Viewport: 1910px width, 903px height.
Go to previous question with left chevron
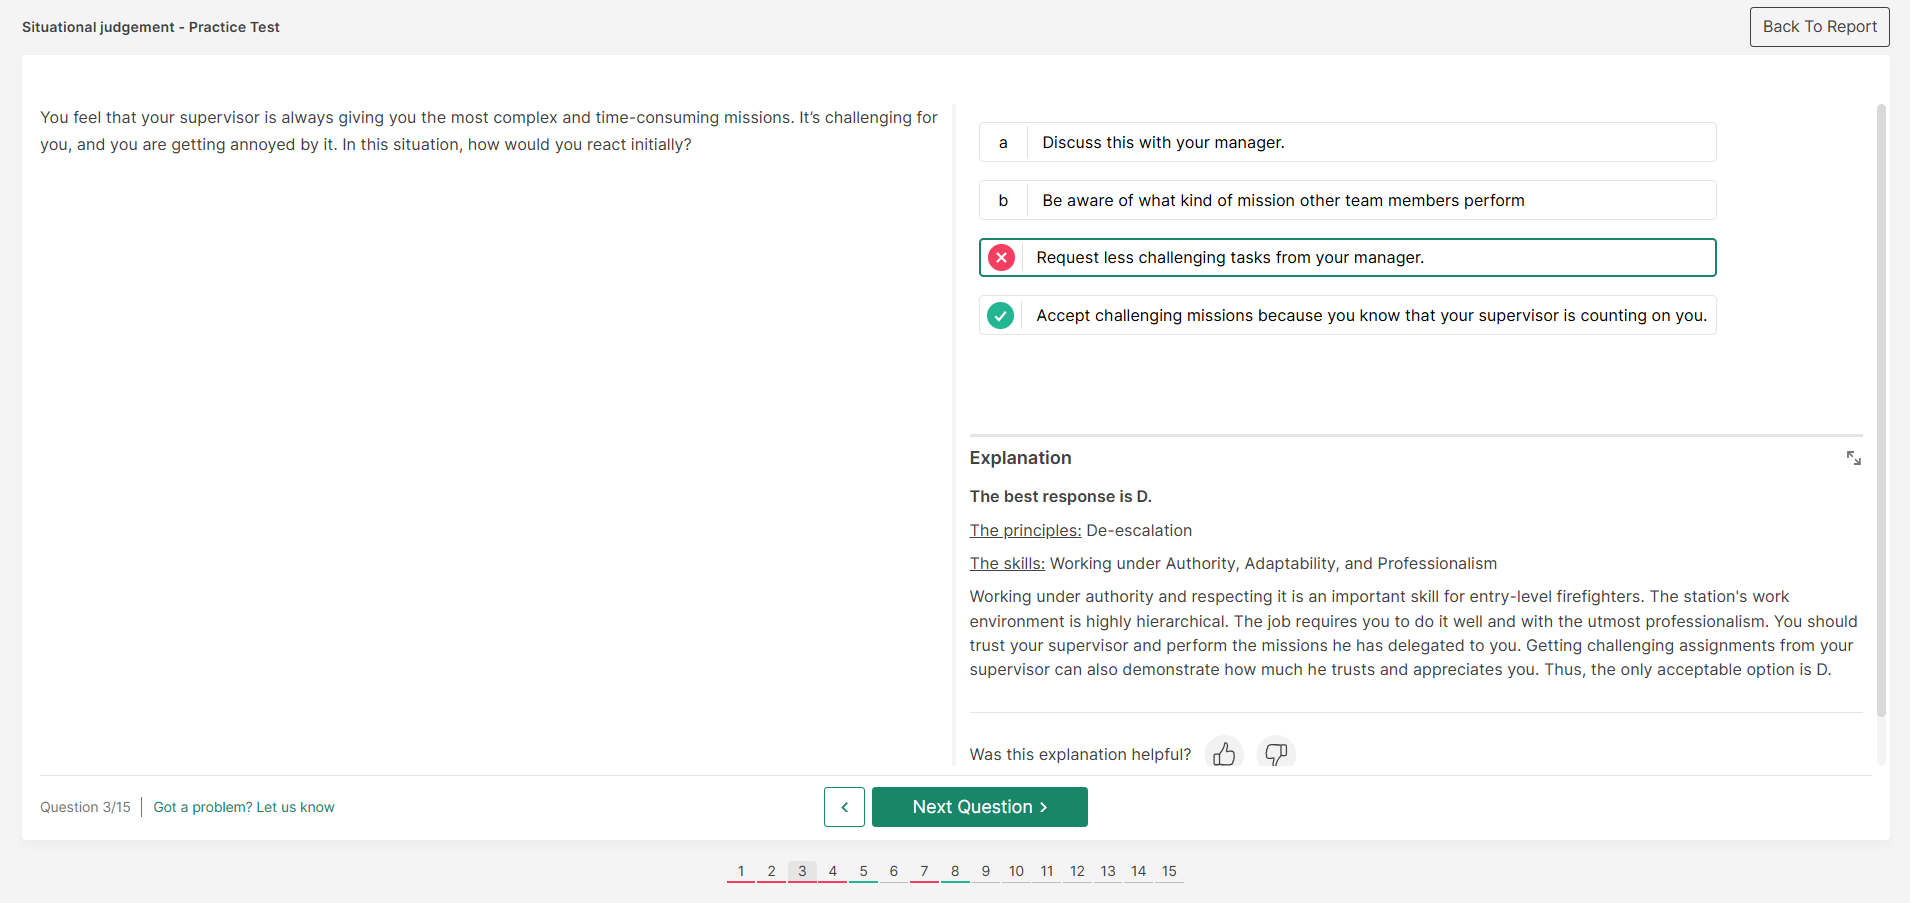pos(844,807)
